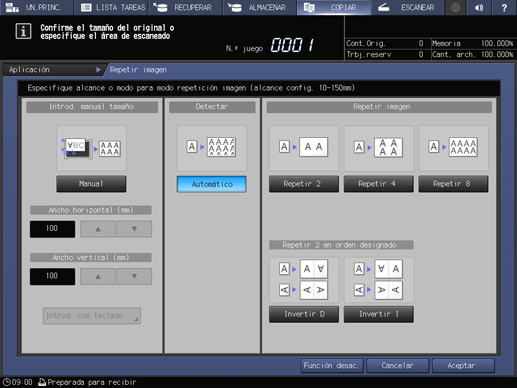Decrease Ancho vertical with down arrow
This screenshot has width=517, height=388.
click(134, 276)
